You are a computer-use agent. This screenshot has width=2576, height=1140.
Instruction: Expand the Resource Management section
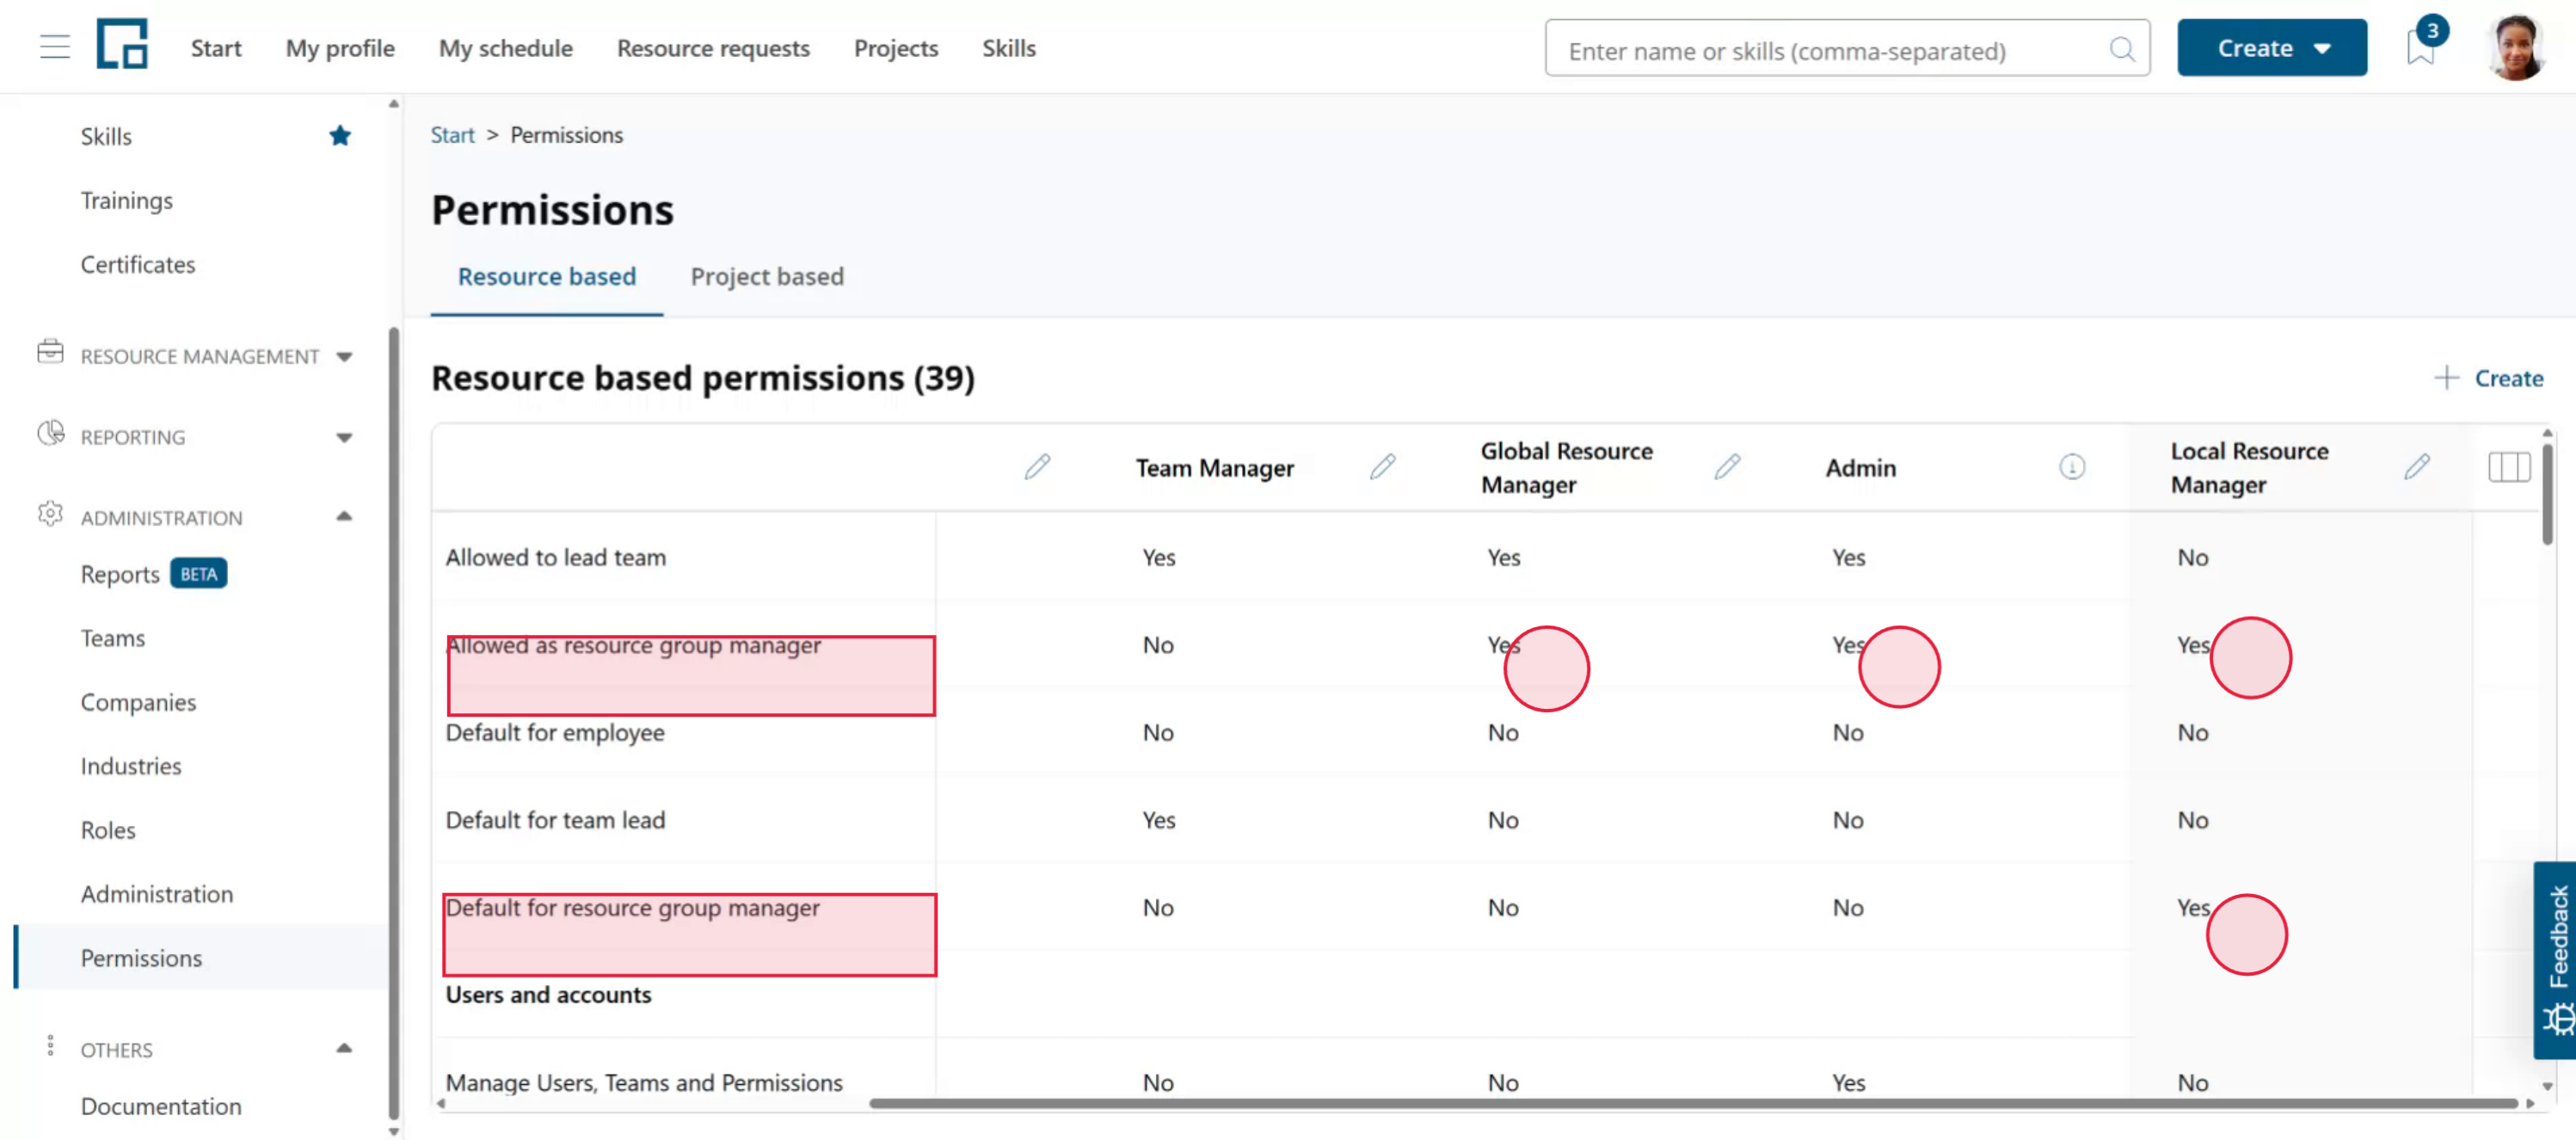coord(344,357)
